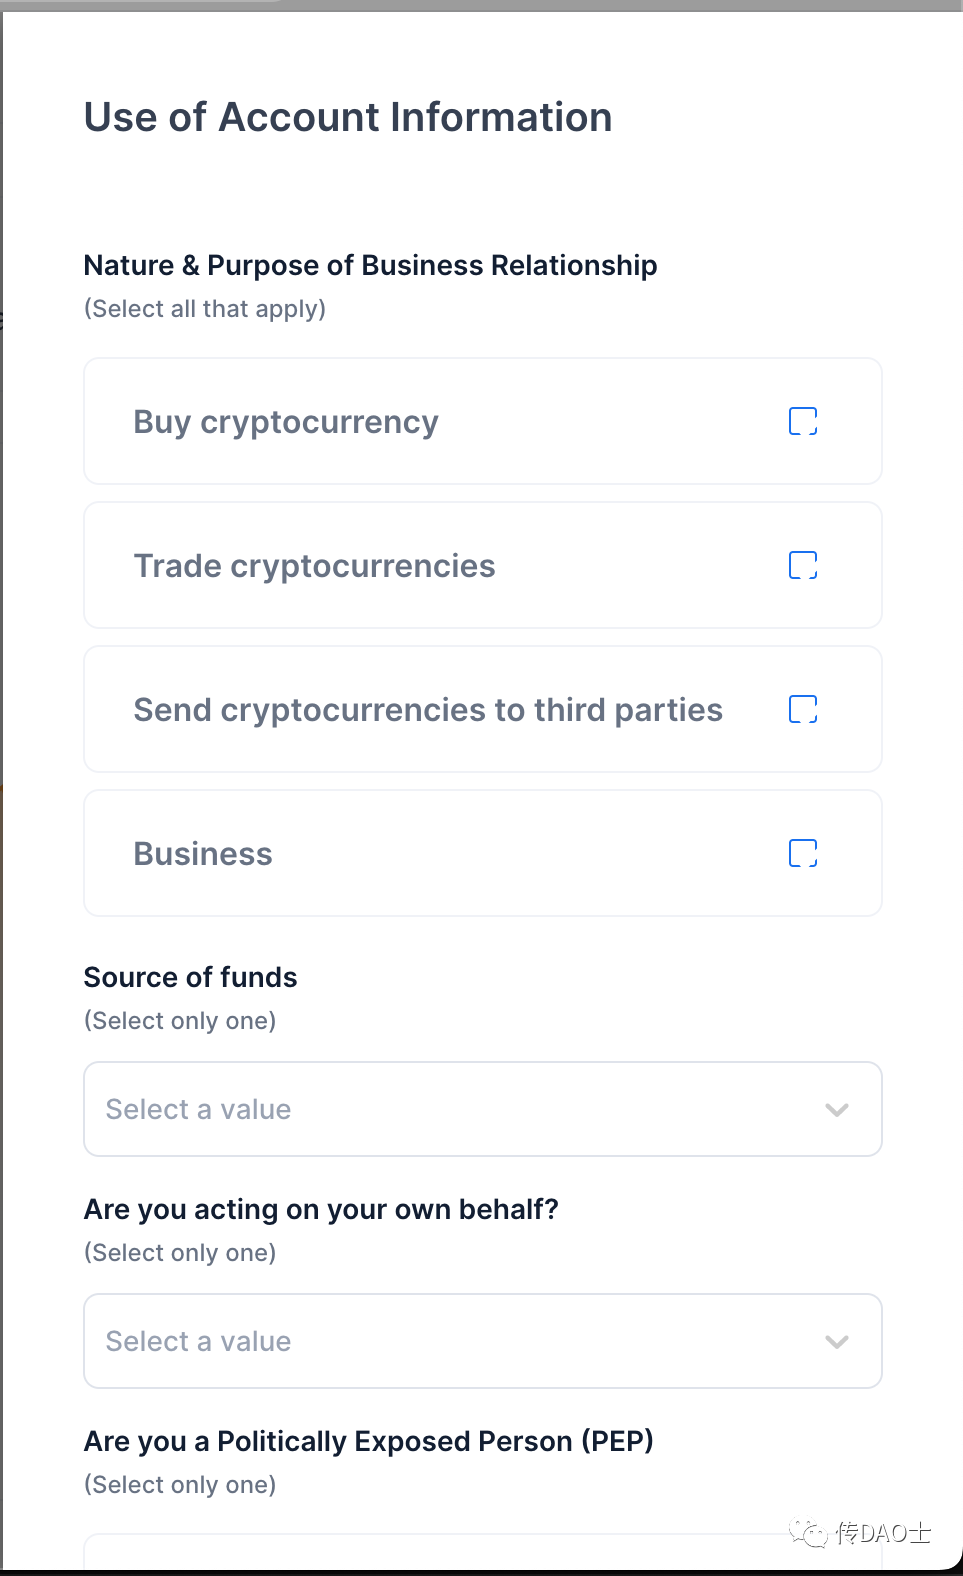Click the Source of funds chevron arrow
963x1576 pixels.
click(x=837, y=1109)
